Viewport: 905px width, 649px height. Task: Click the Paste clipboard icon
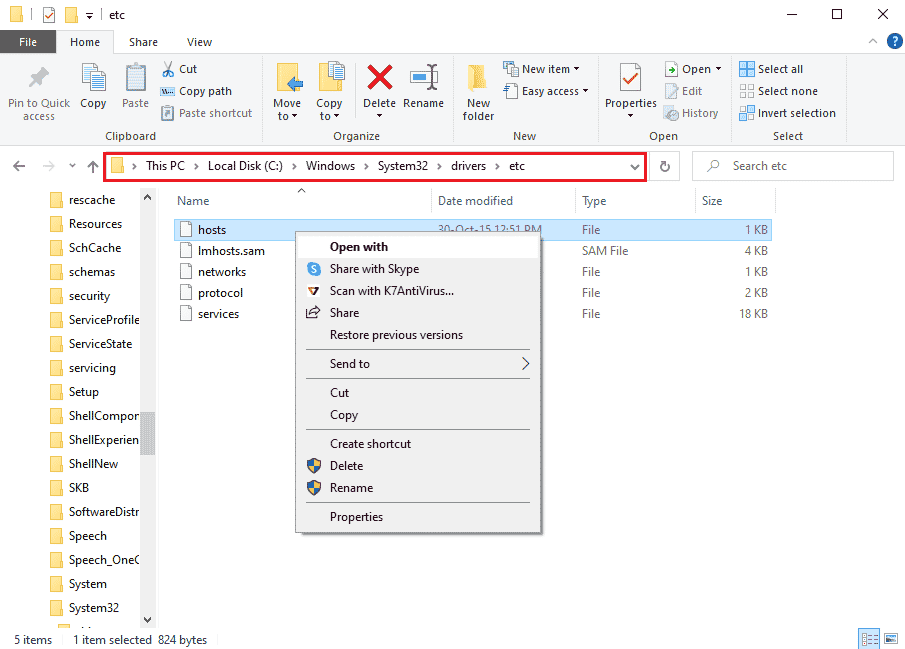coord(136,79)
